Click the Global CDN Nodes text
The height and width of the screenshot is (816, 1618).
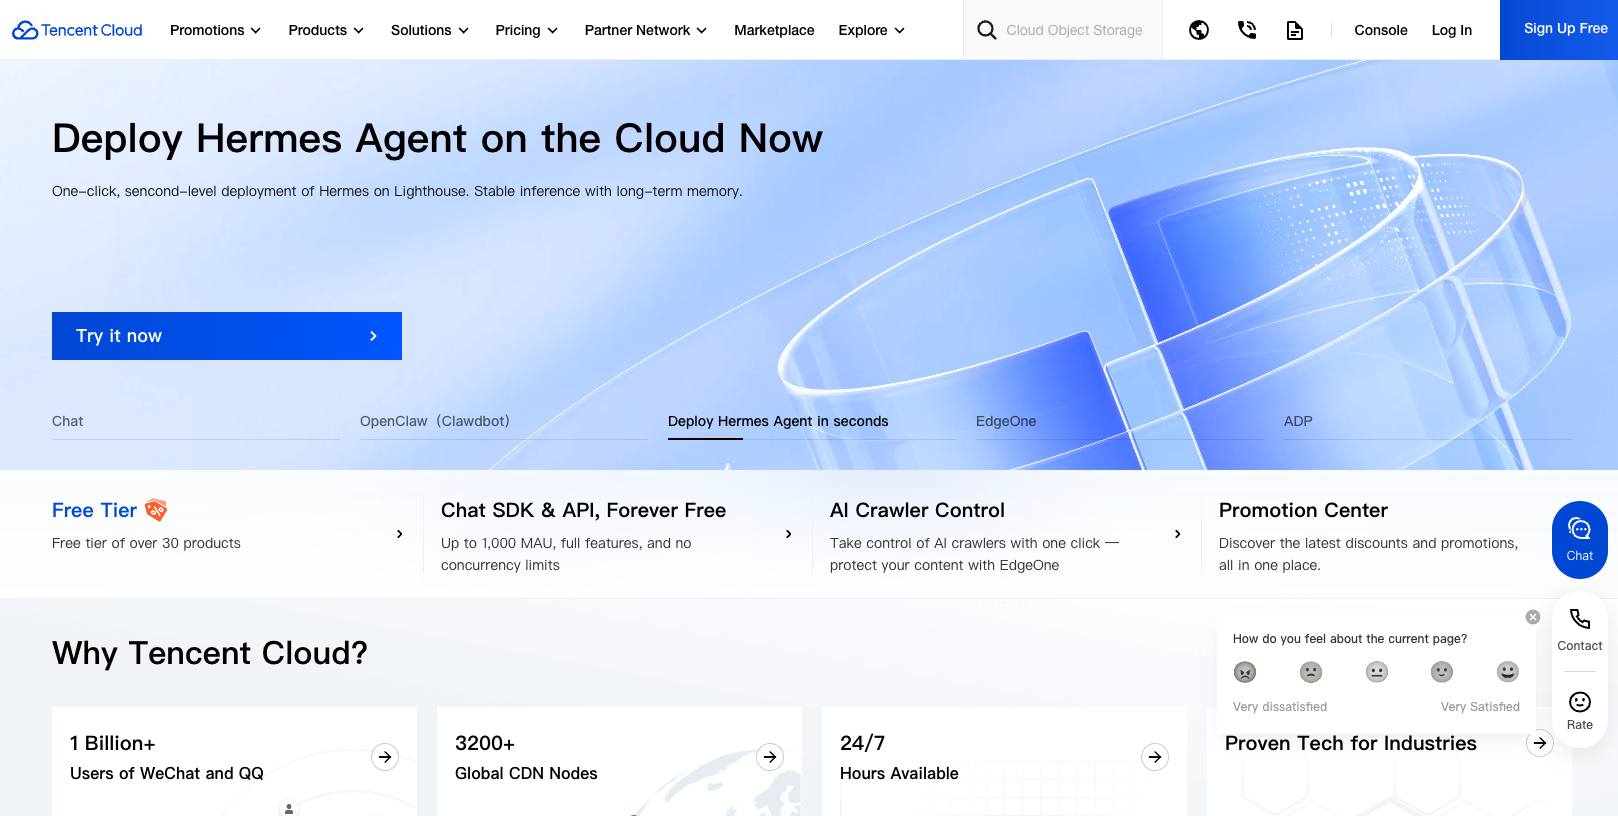pos(526,773)
